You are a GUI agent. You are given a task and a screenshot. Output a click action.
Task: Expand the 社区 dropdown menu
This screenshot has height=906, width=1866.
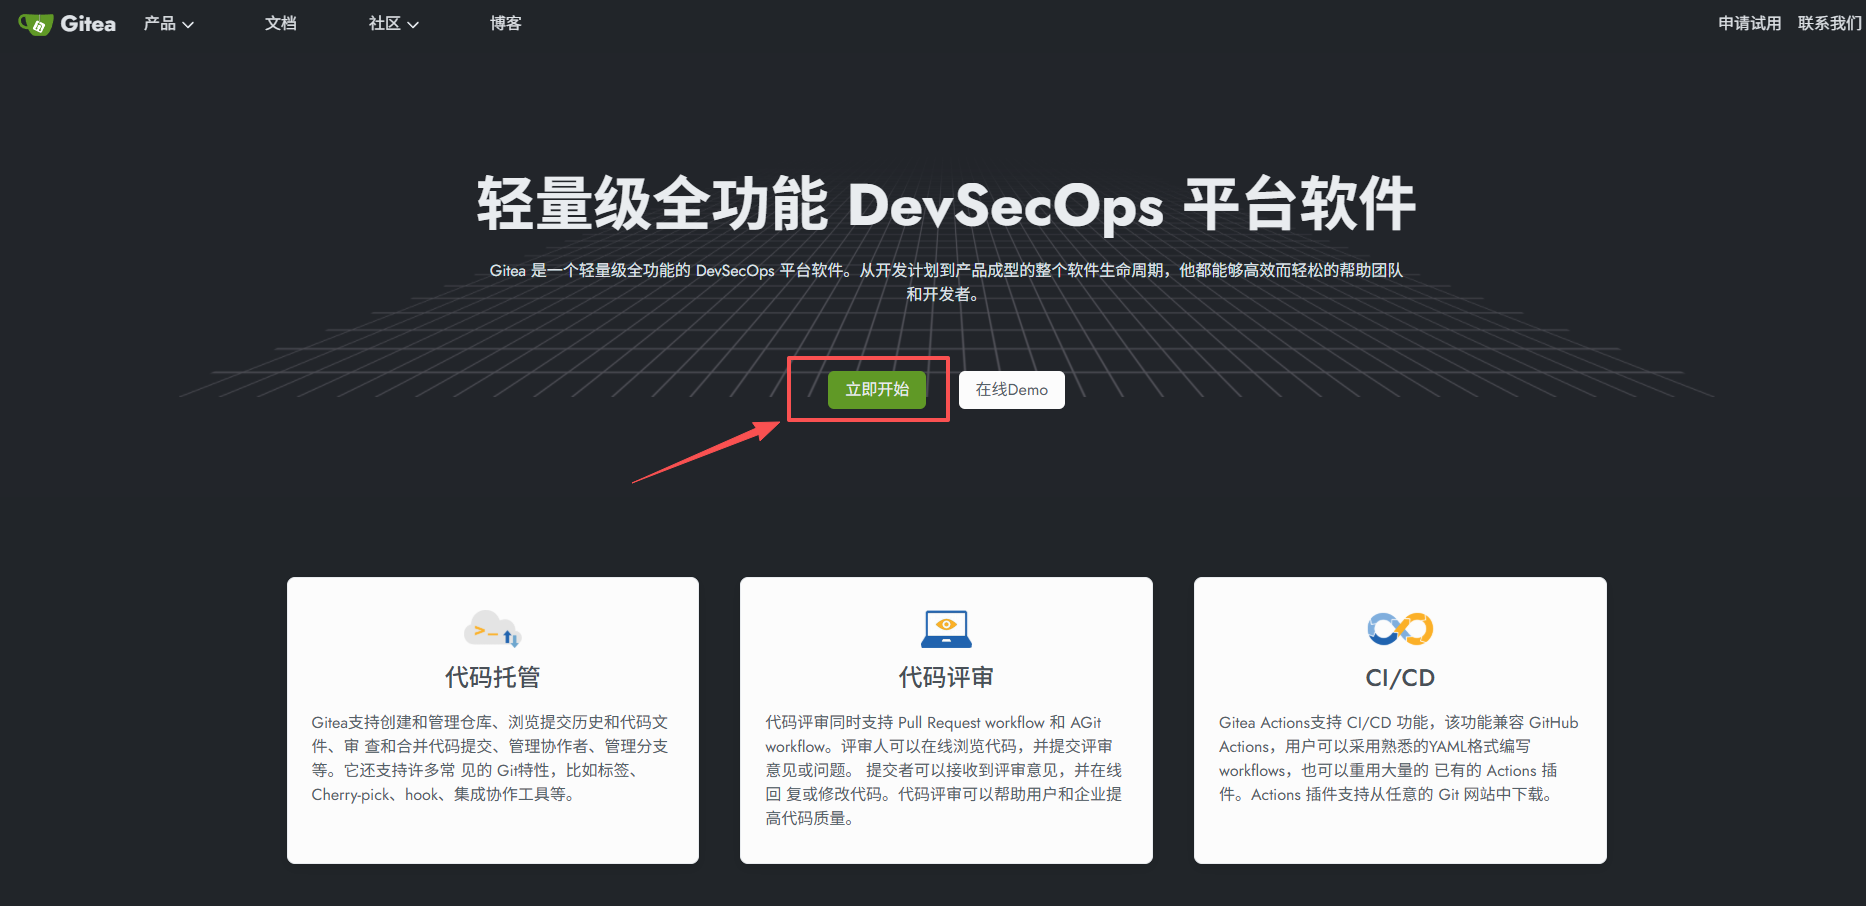[x=394, y=23]
